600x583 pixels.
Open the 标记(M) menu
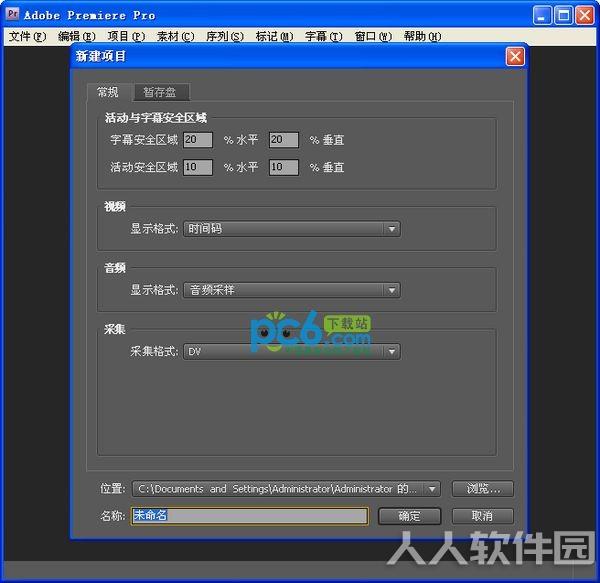pyautogui.click(x=274, y=36)
